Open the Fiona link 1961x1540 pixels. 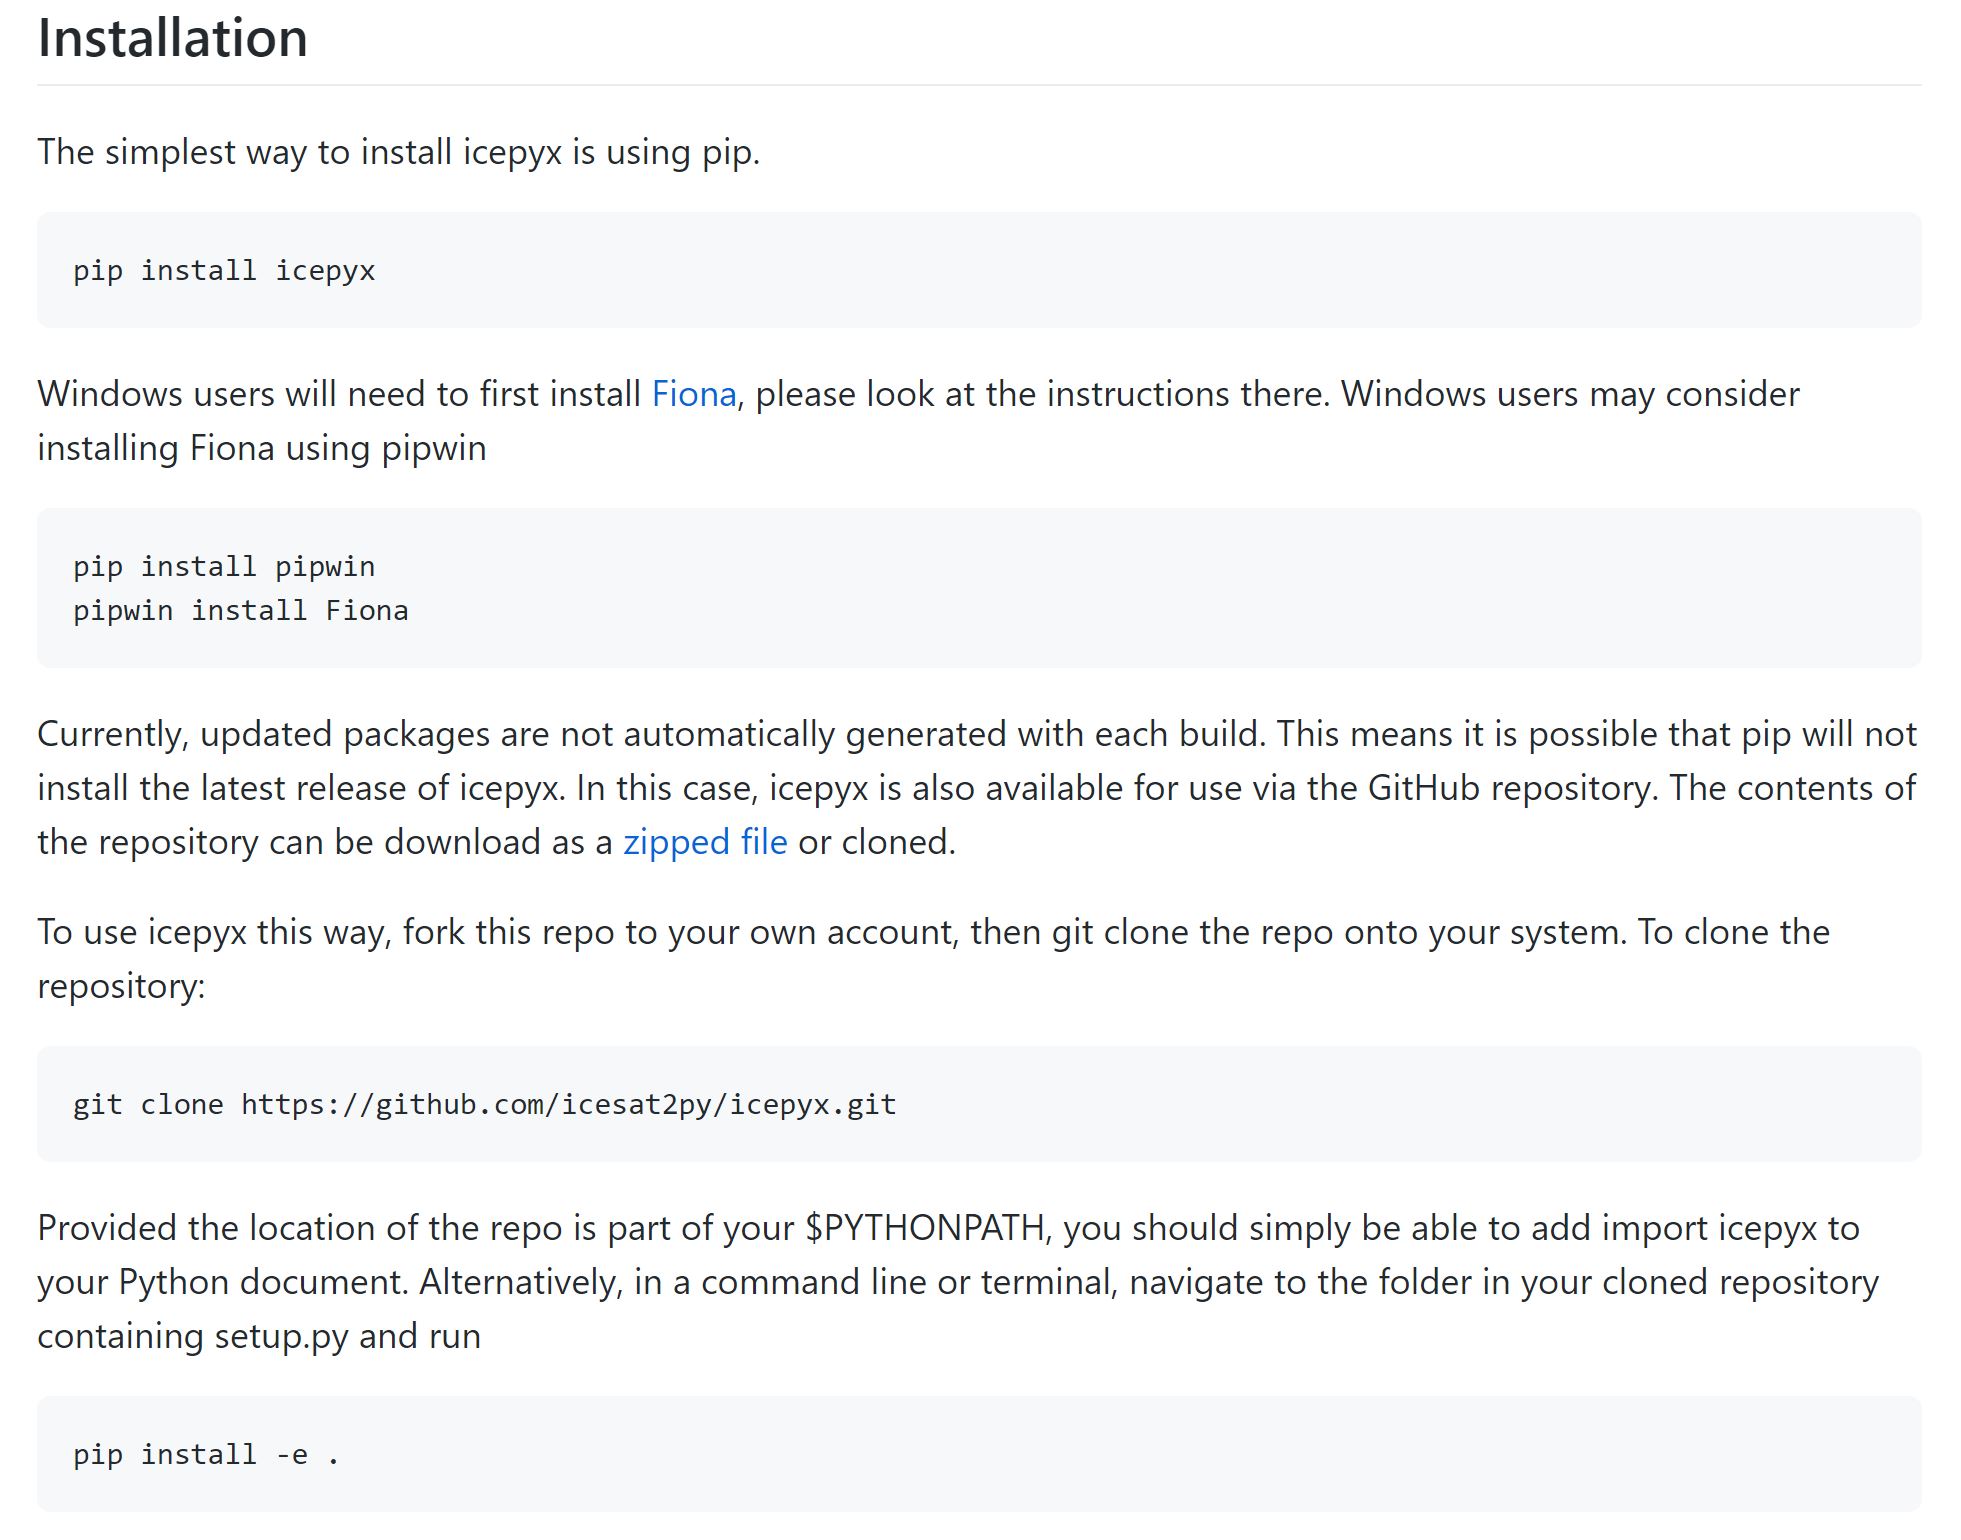tap(694, 394)
